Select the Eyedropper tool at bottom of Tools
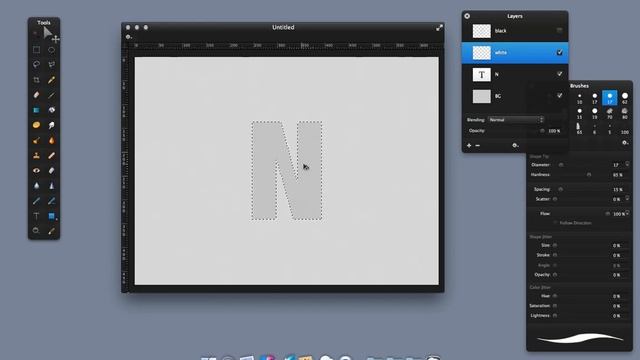 51,231
